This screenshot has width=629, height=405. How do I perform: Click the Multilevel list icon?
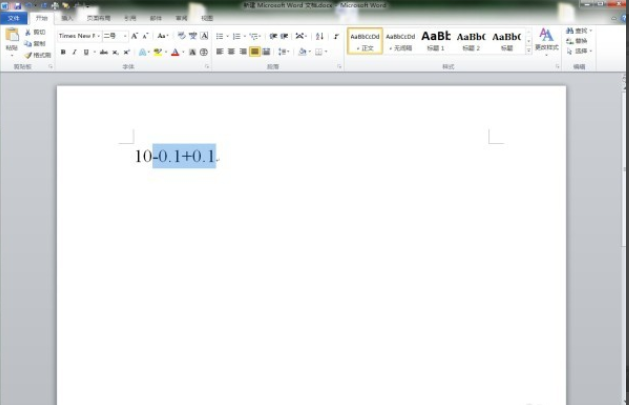tap(254, 36)
